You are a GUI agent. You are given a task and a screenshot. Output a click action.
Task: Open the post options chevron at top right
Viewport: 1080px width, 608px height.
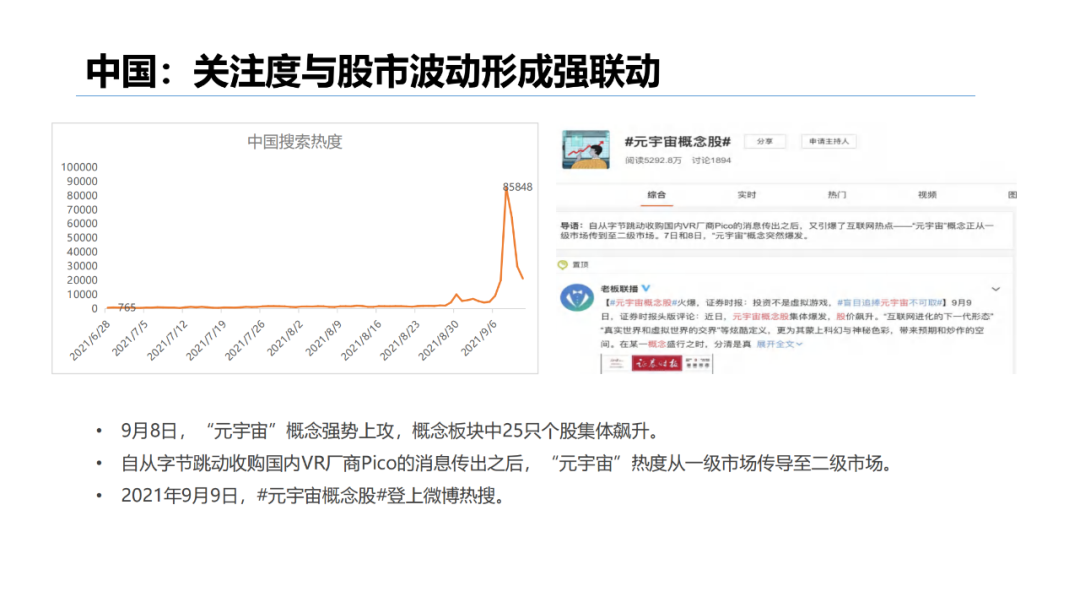tap(996, 288)
